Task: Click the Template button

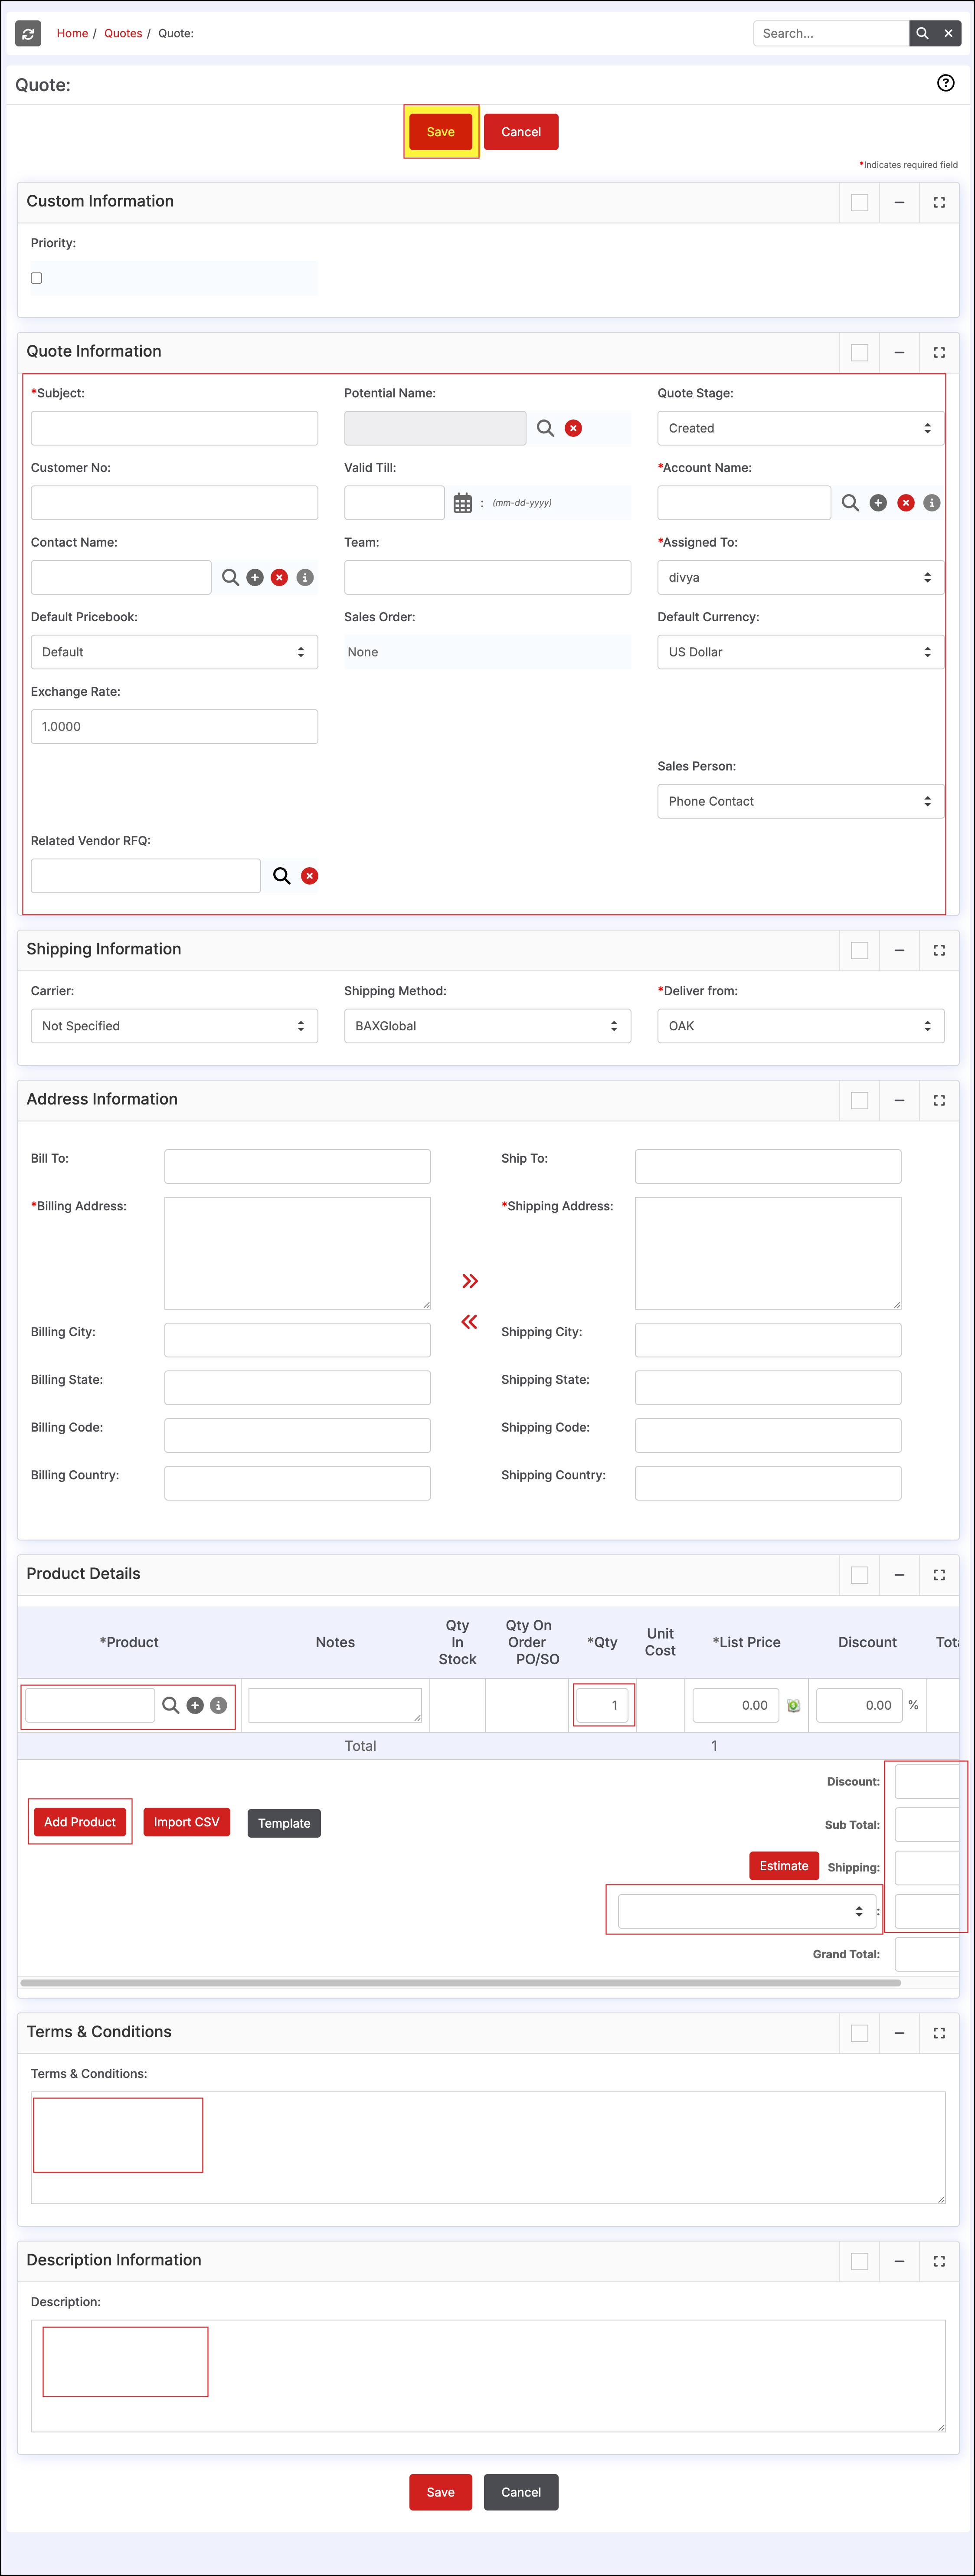Action: (x=284, y=1823)
